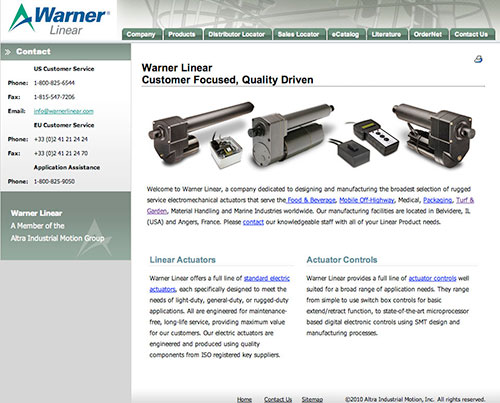Open the standard electric actuators link
The height and width of the screenshot is (403, 500).
click(x=267, y=278)
